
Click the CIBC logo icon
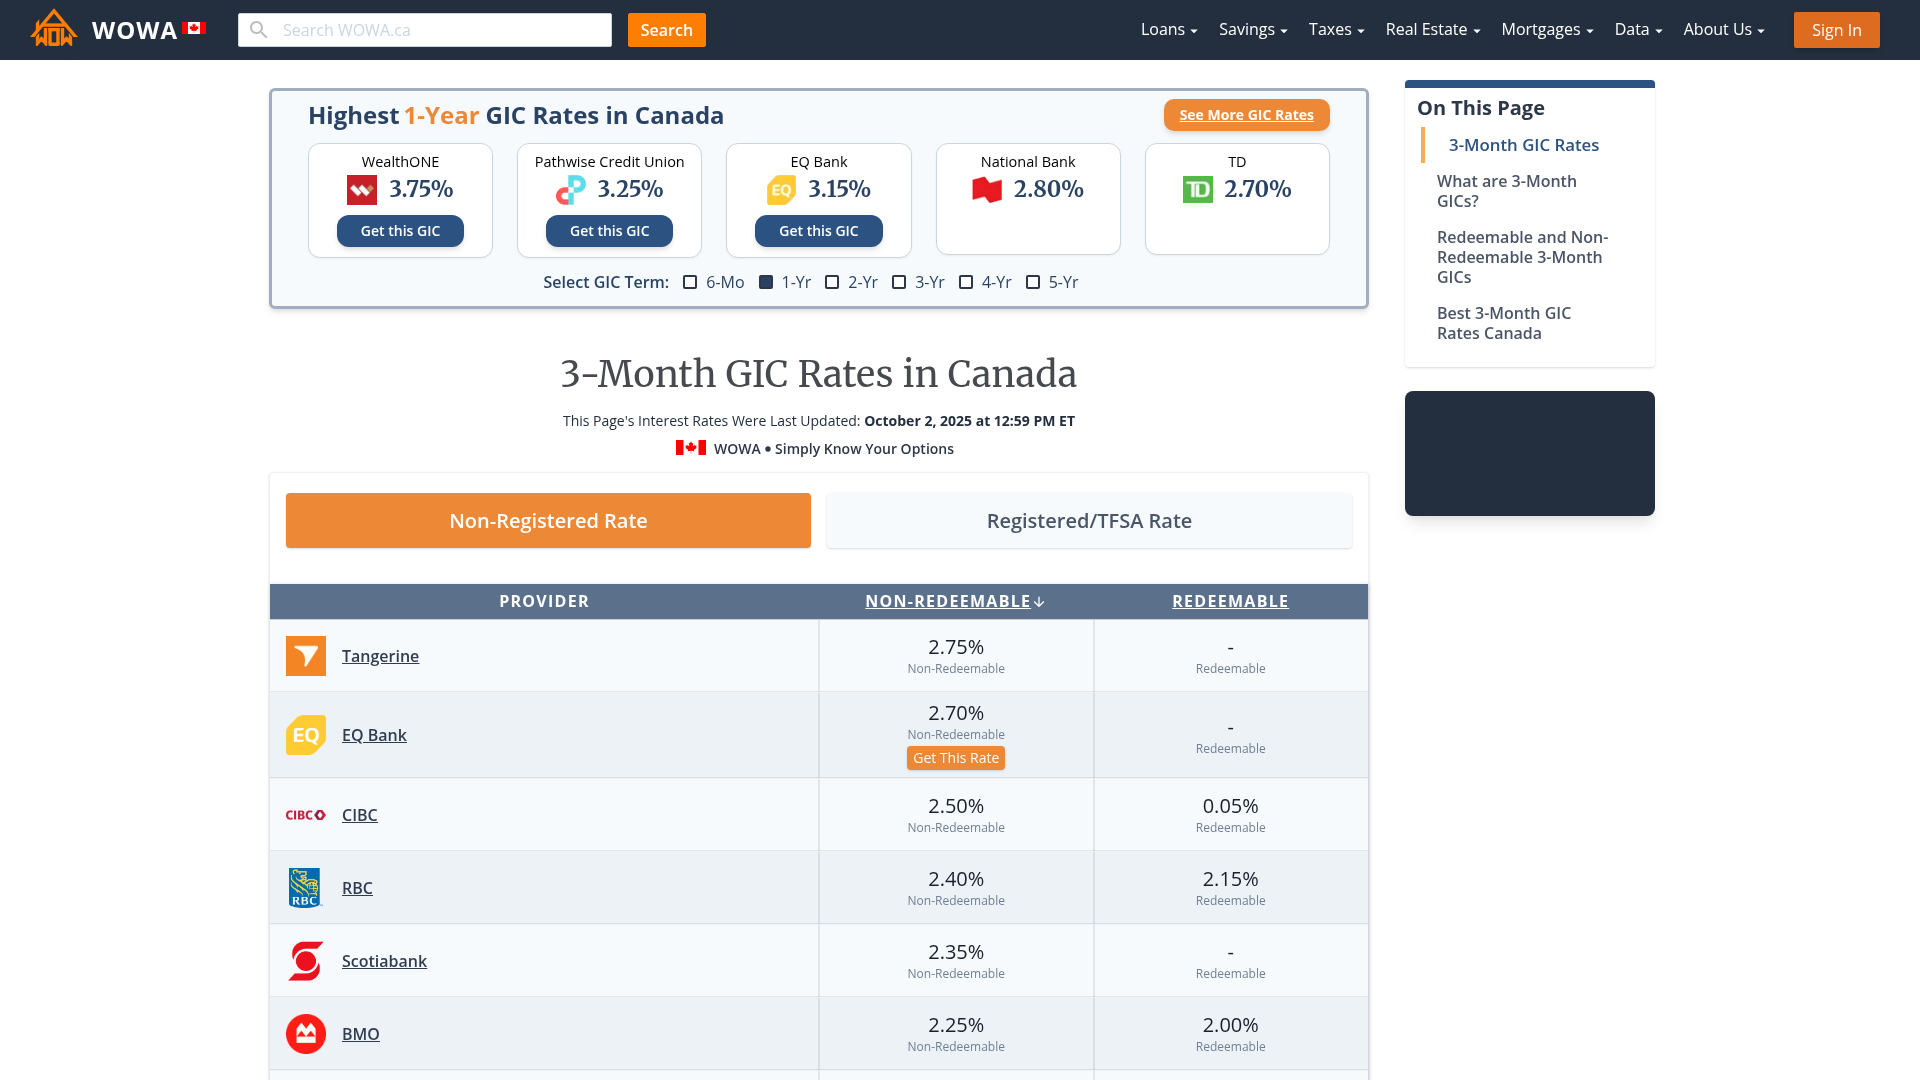coord(306,815)
